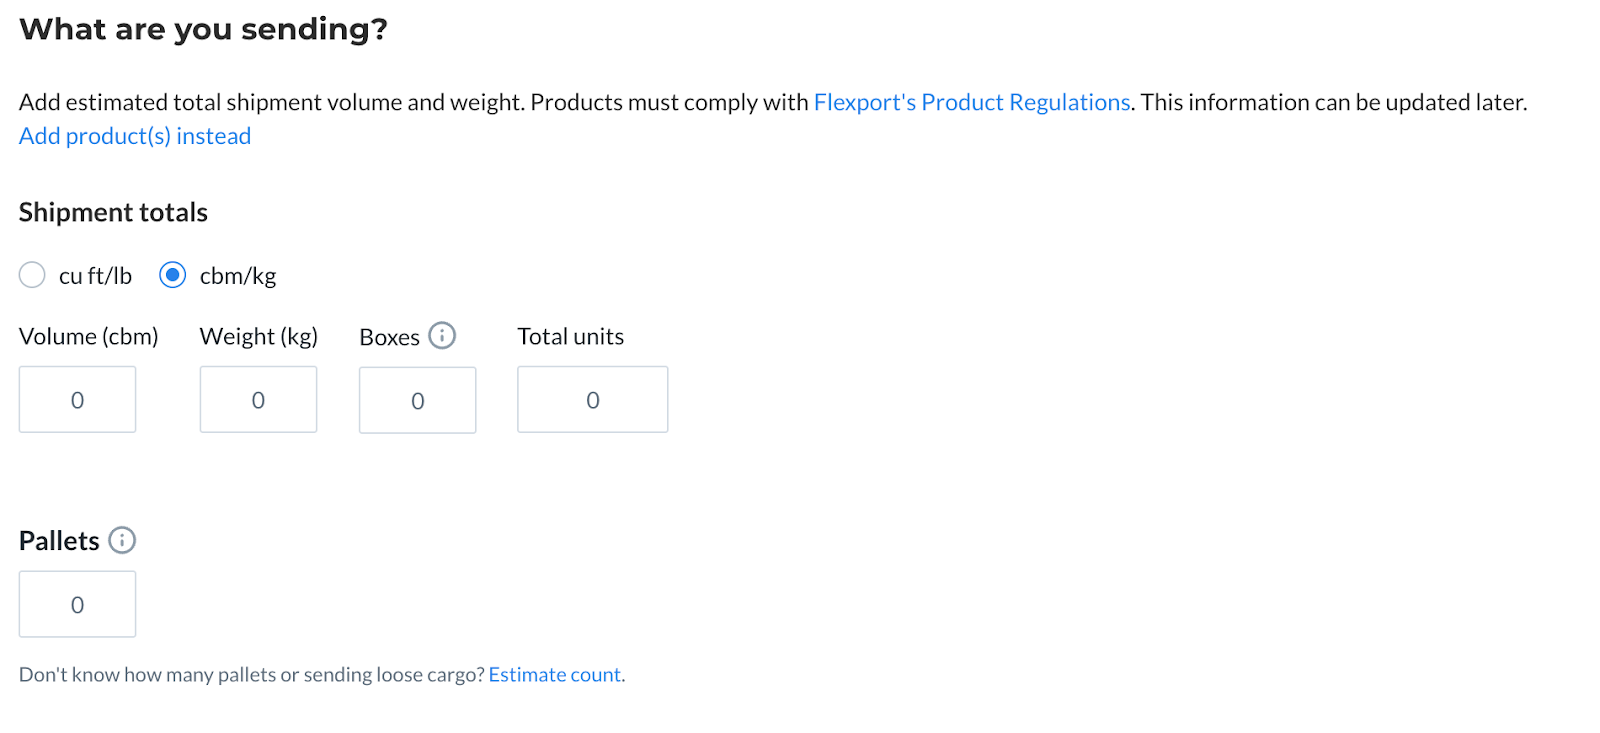Open the Estimate count link
The width and height of the screenshot is (1600, 733).
[555, 675]
